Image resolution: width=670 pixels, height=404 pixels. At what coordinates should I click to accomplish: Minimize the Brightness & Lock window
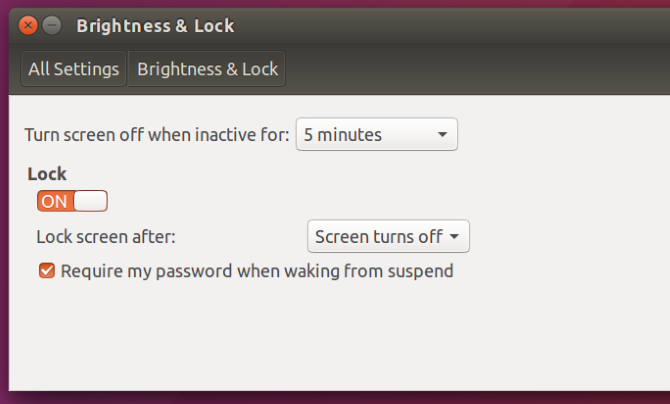[x=52, y=25]
